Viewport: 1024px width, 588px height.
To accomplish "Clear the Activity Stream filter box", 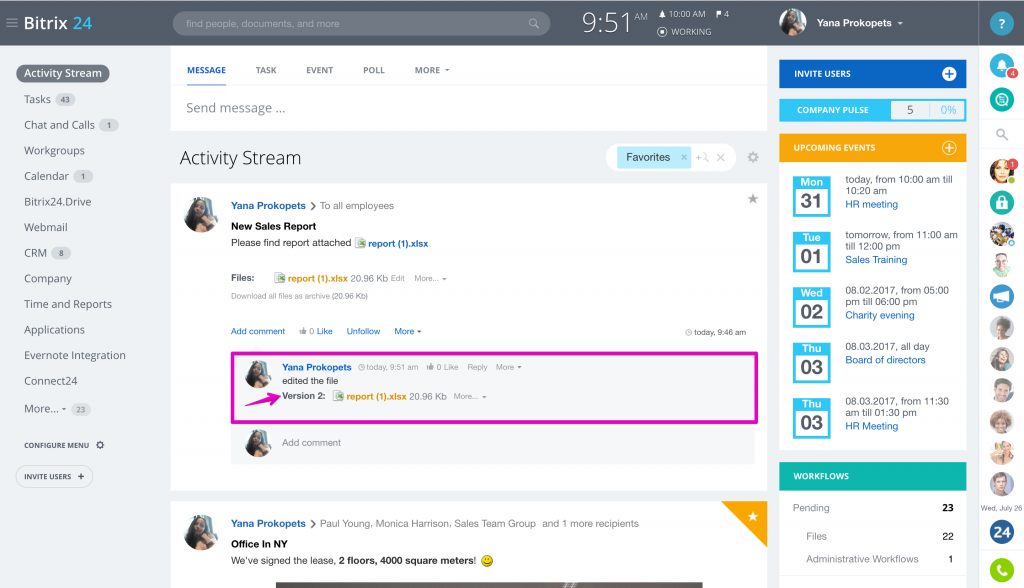I will coord(720,157).
